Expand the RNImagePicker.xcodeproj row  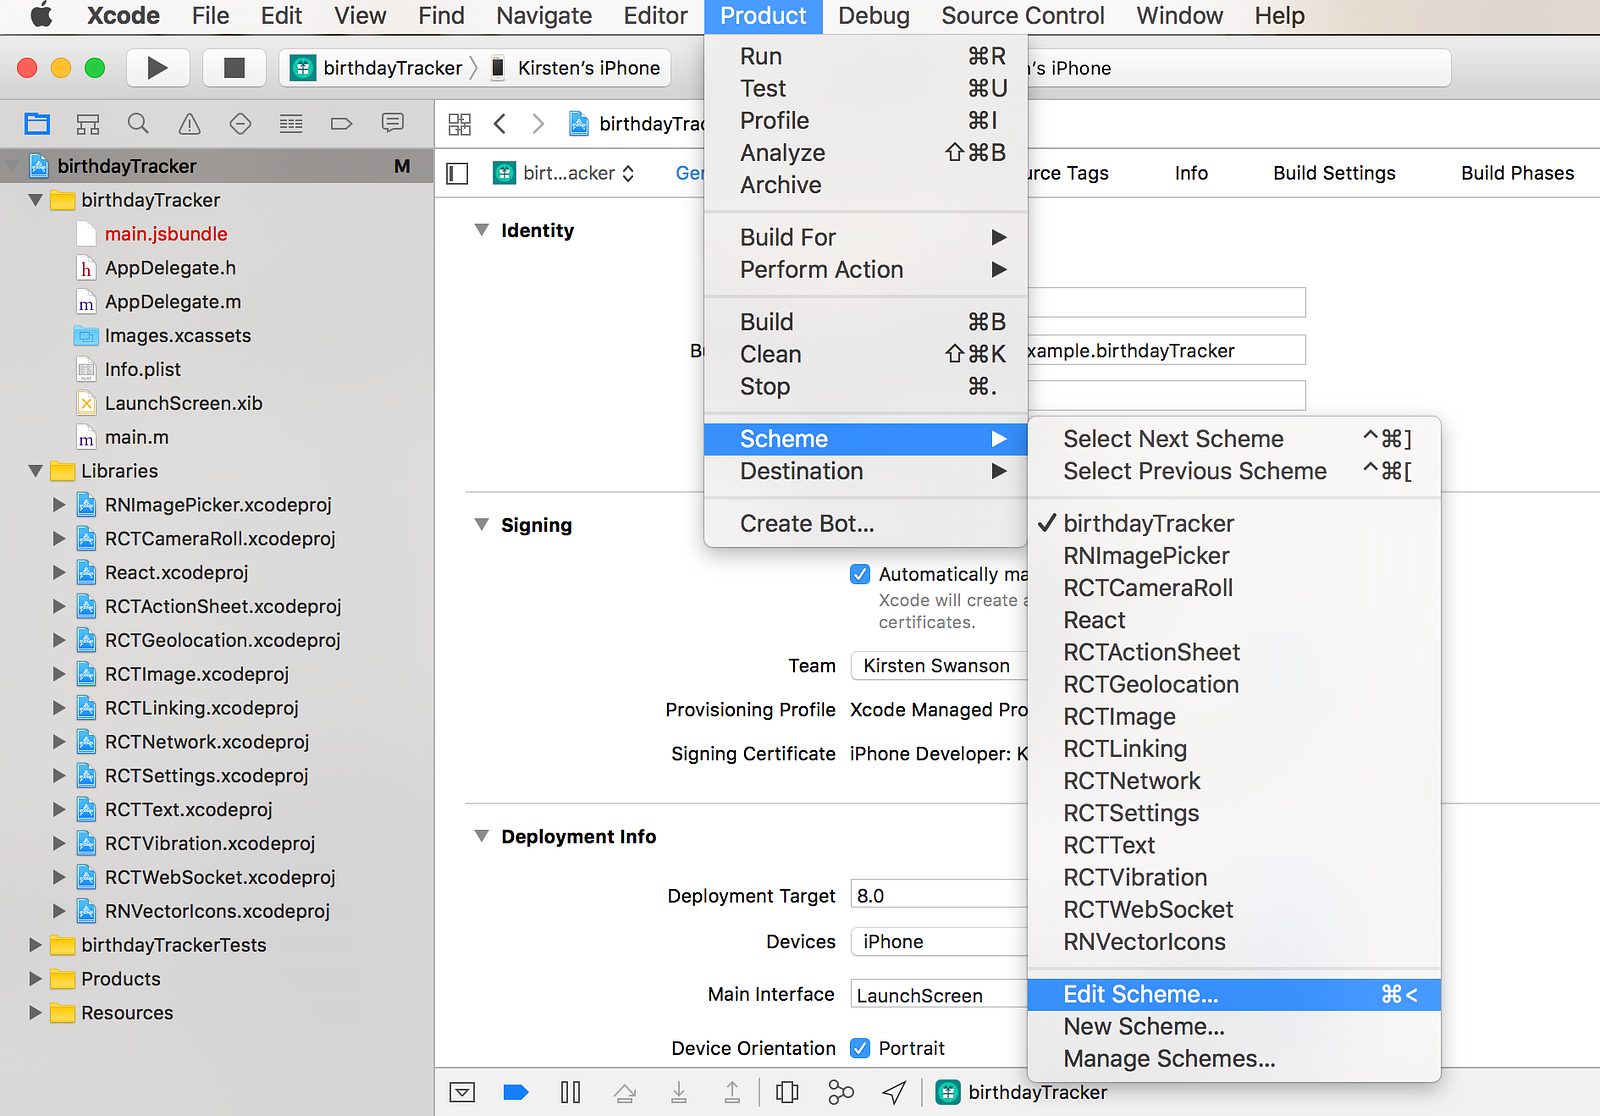click(x=60, y=505)
